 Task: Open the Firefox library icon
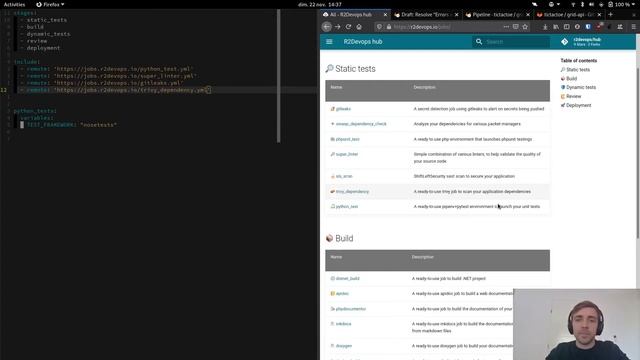click(x=556, y=27)
